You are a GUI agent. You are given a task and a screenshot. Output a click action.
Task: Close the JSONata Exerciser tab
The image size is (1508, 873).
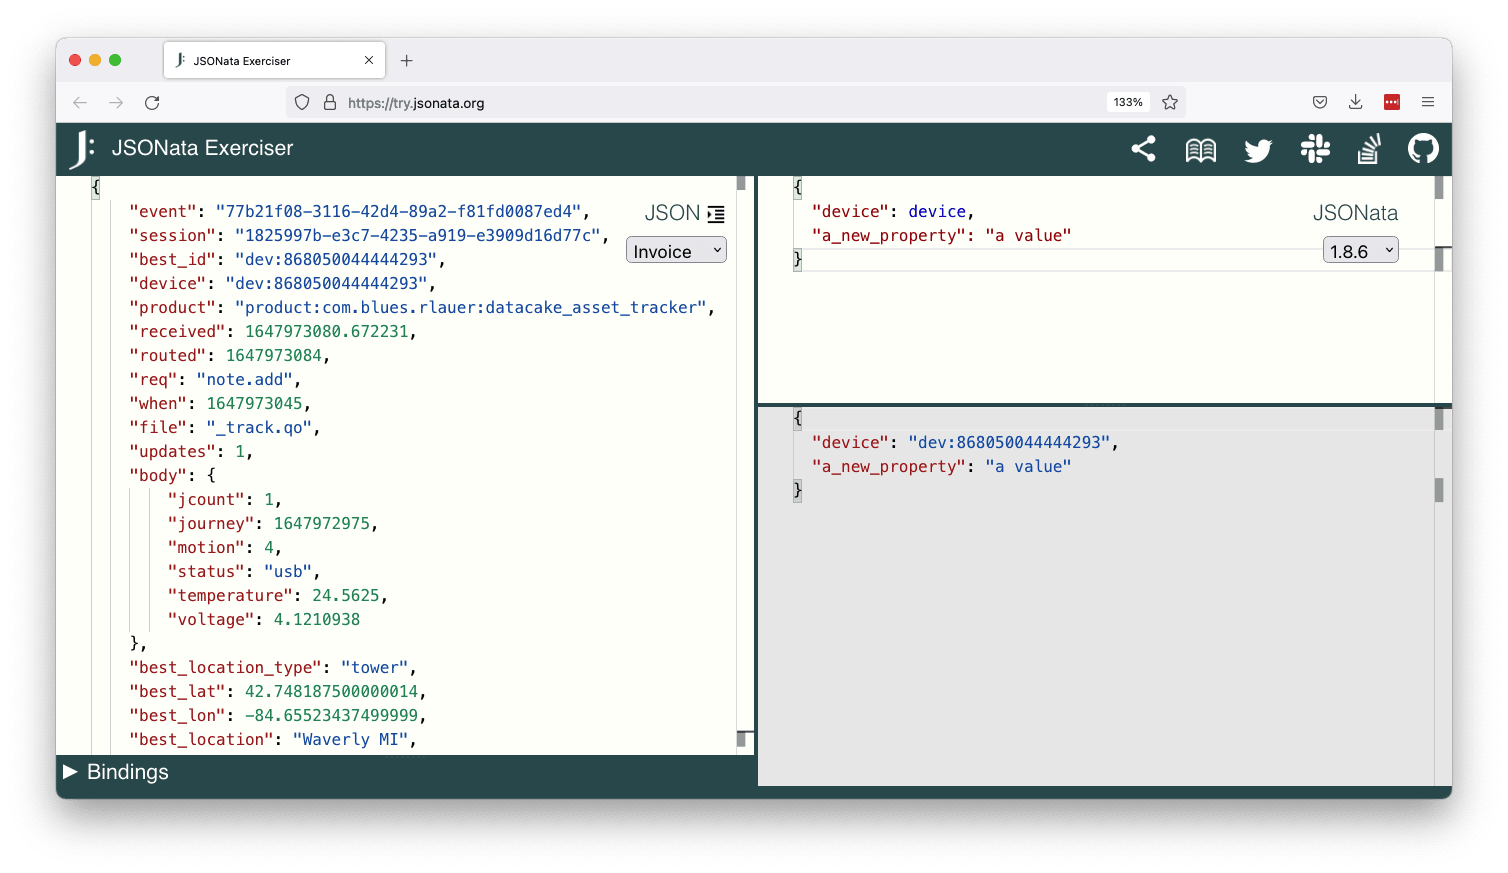[x=369, y=60]
